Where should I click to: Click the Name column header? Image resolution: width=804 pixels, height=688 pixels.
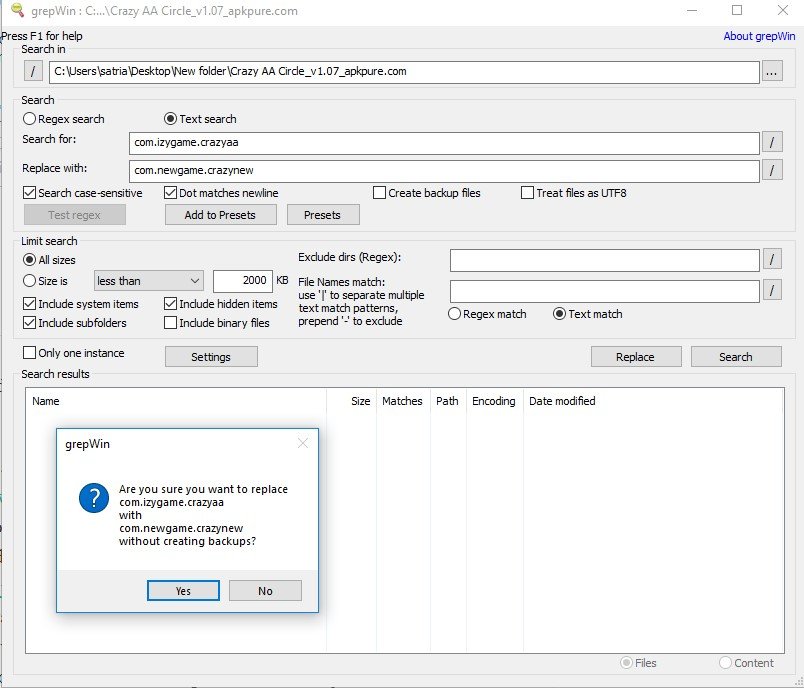pyautogui.click(x=176, y=401)
